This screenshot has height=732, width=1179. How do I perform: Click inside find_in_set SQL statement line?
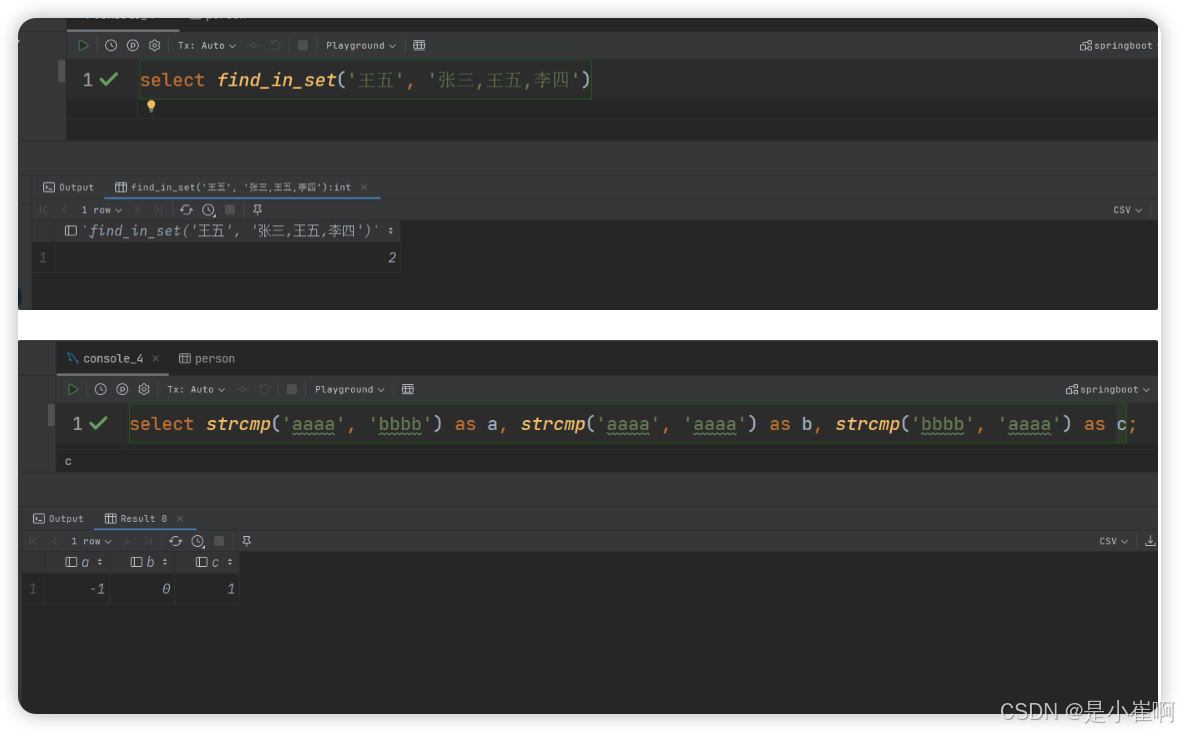pos(365,80)
